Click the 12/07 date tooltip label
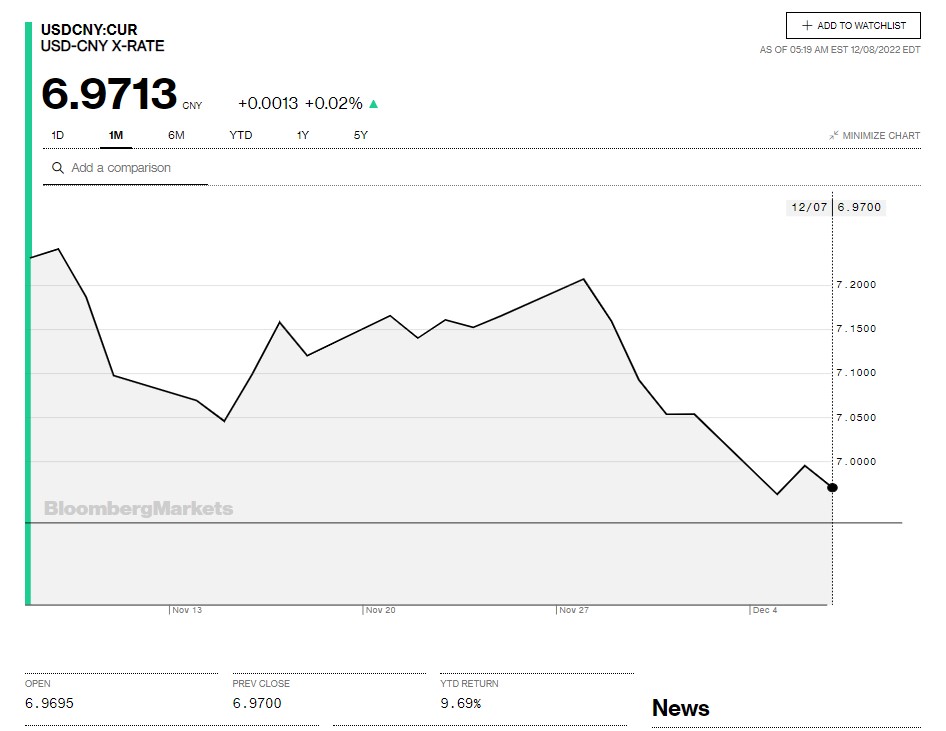This screenshot has width=946, height=731. coord(809,207)
